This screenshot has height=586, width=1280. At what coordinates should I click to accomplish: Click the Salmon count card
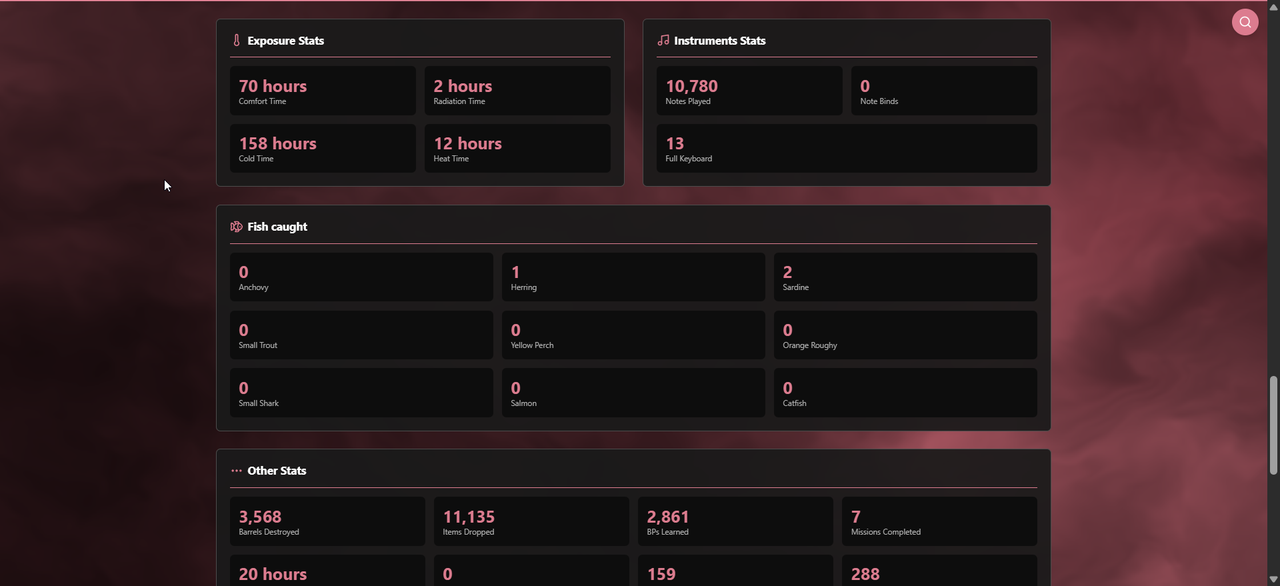[x=633, y=393]
